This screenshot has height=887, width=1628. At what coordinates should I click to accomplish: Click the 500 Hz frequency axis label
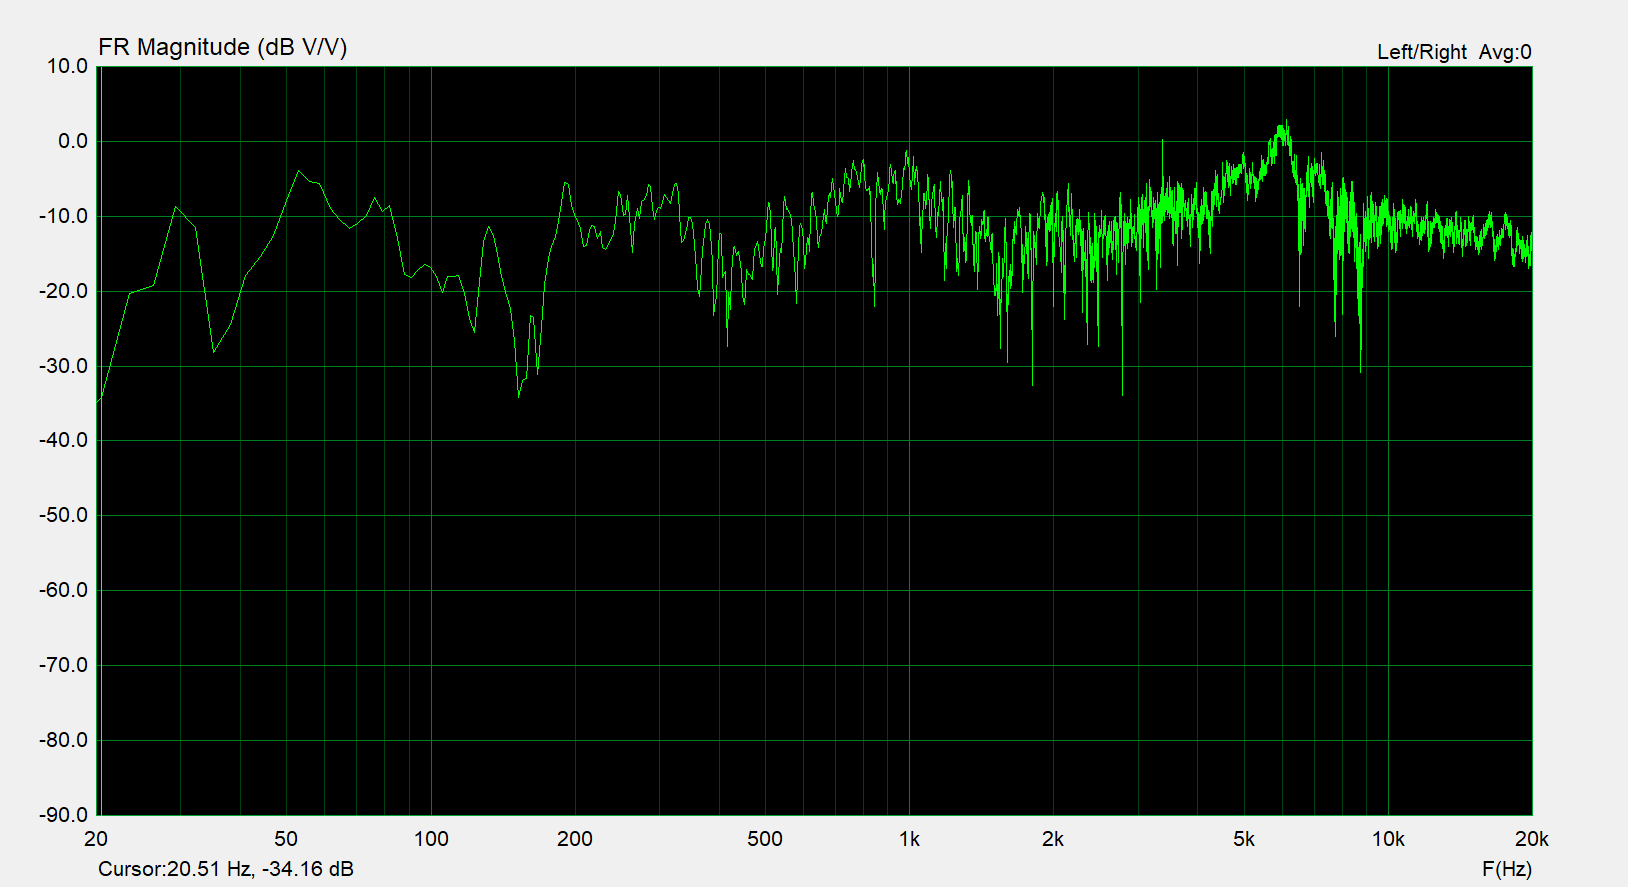pos(765,839)
